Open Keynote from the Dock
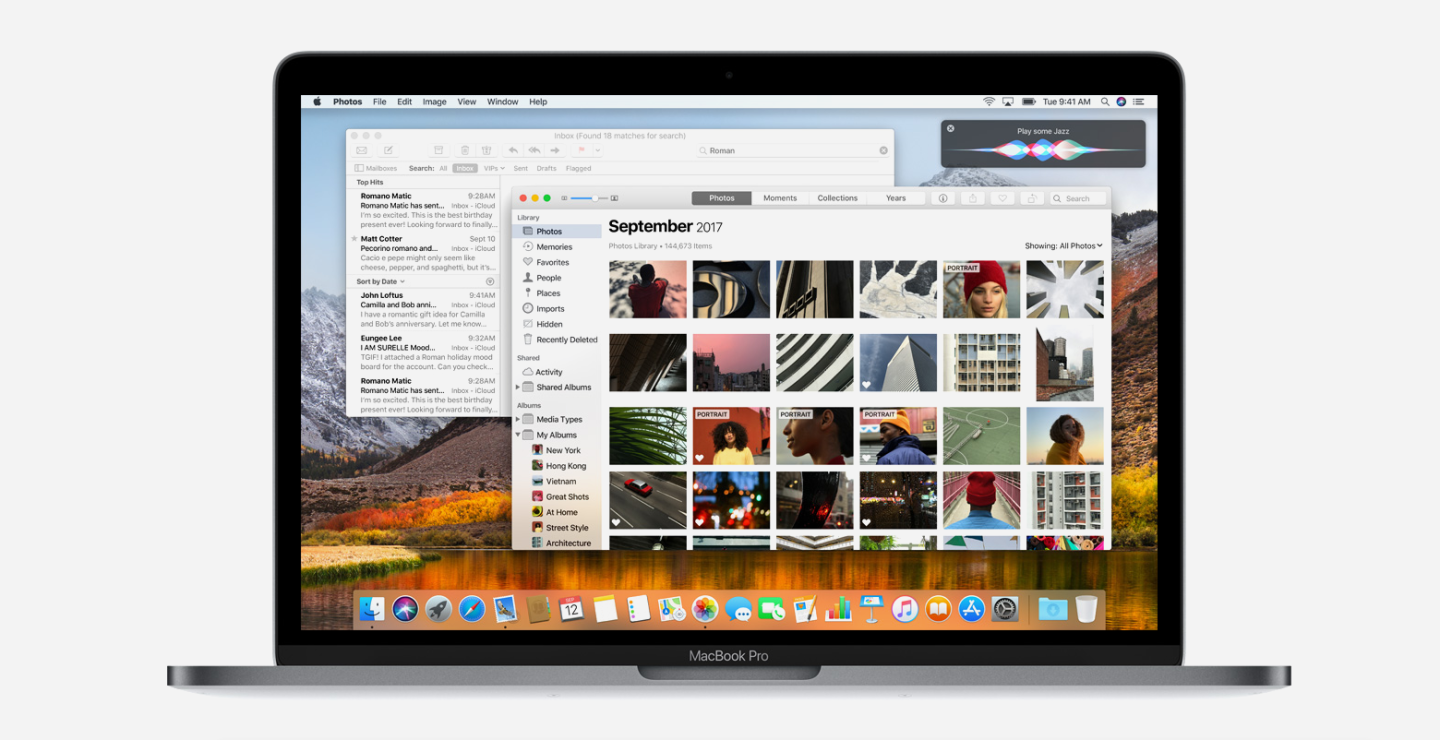Screen dimensions: 1440x740 (x=871, y=608)
